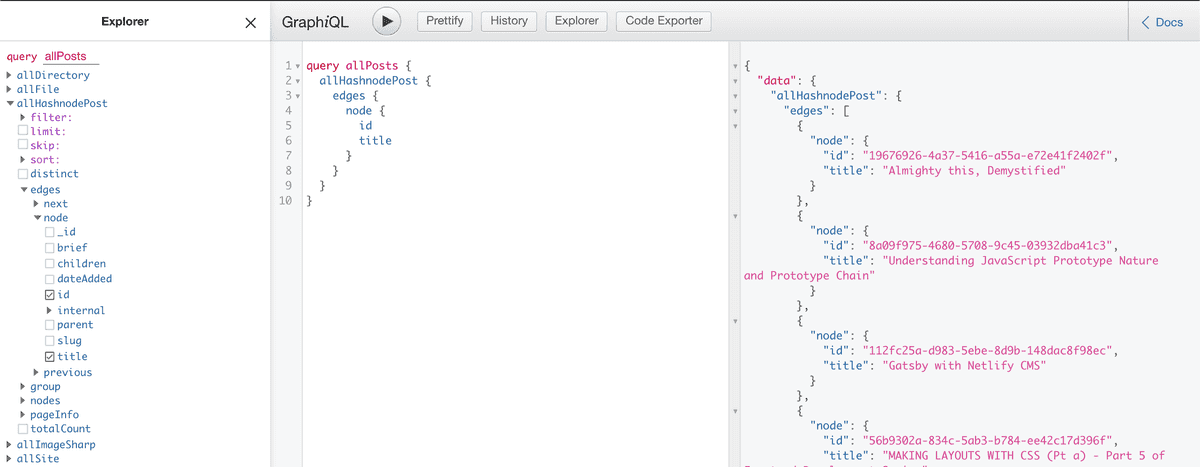Expand the pageInfo field

[22, 414]
